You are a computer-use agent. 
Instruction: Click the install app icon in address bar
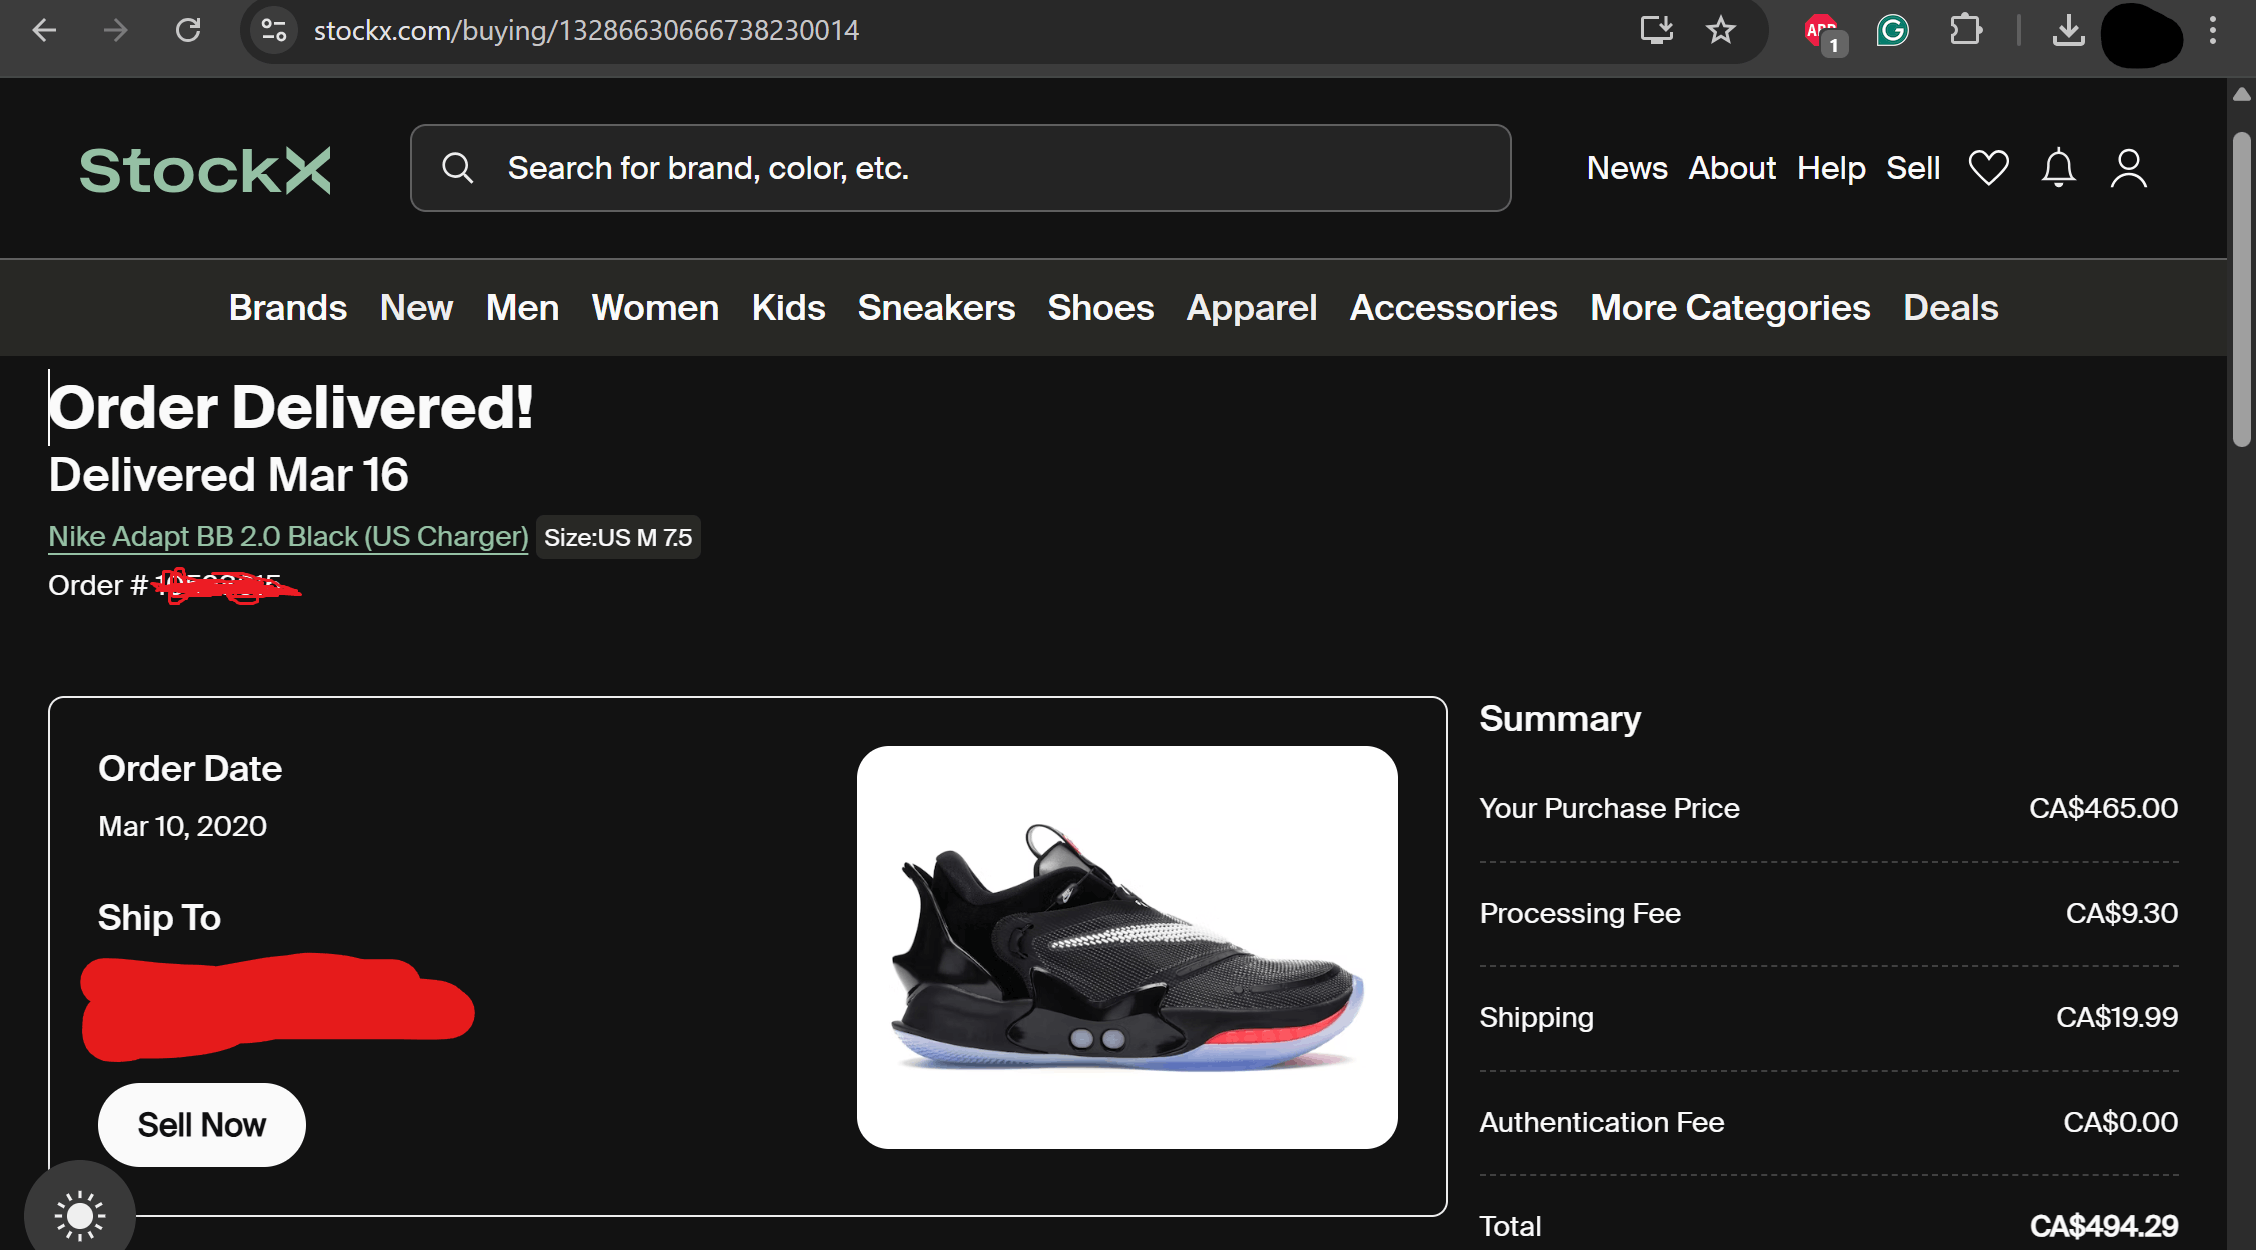click(1657, 30)
